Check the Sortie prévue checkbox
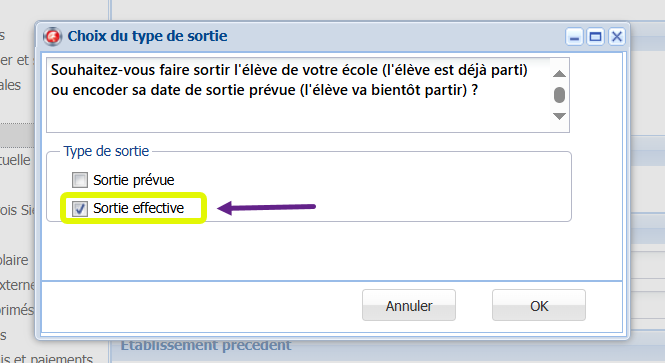 pyautogui.click(x=80, y=180)
